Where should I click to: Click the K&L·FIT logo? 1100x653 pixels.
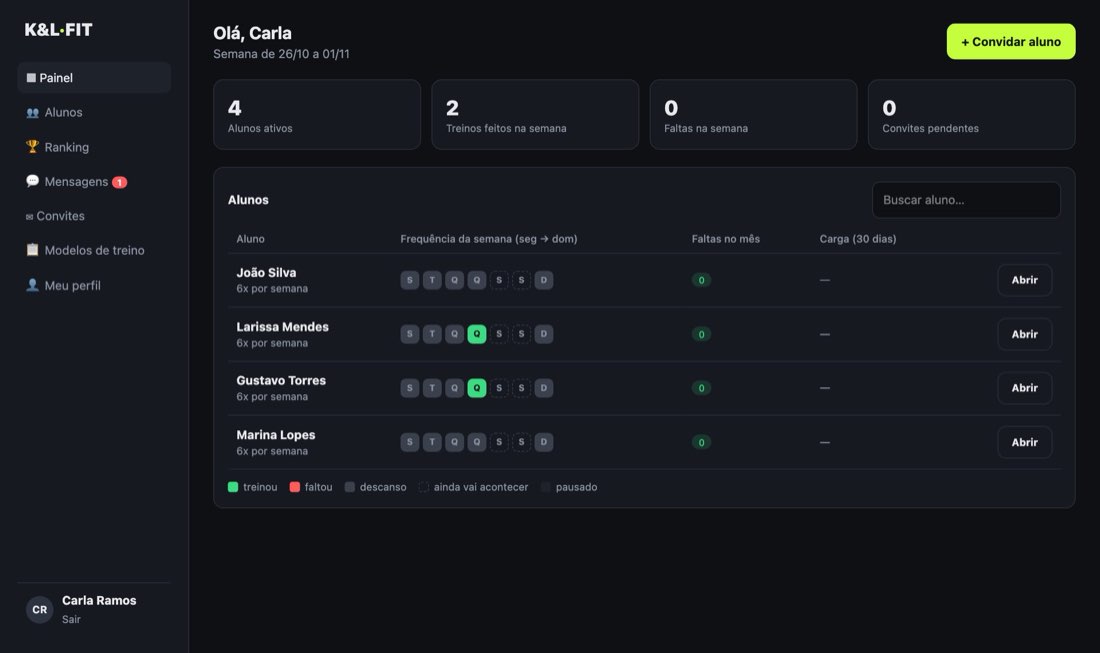point(58,29)
